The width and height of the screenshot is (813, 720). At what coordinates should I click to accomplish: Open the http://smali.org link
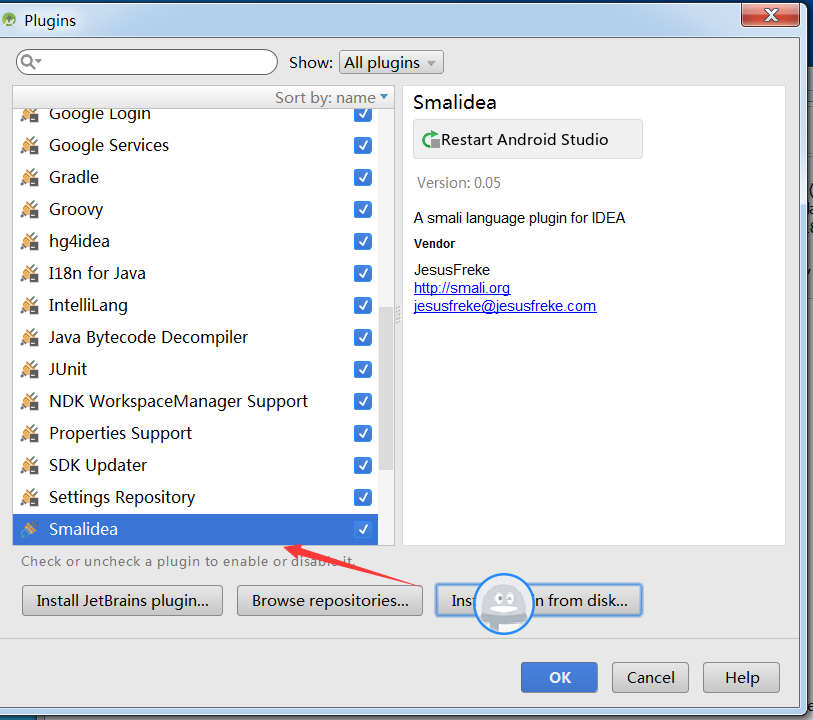pyautogui.click(x=462, y=288)
